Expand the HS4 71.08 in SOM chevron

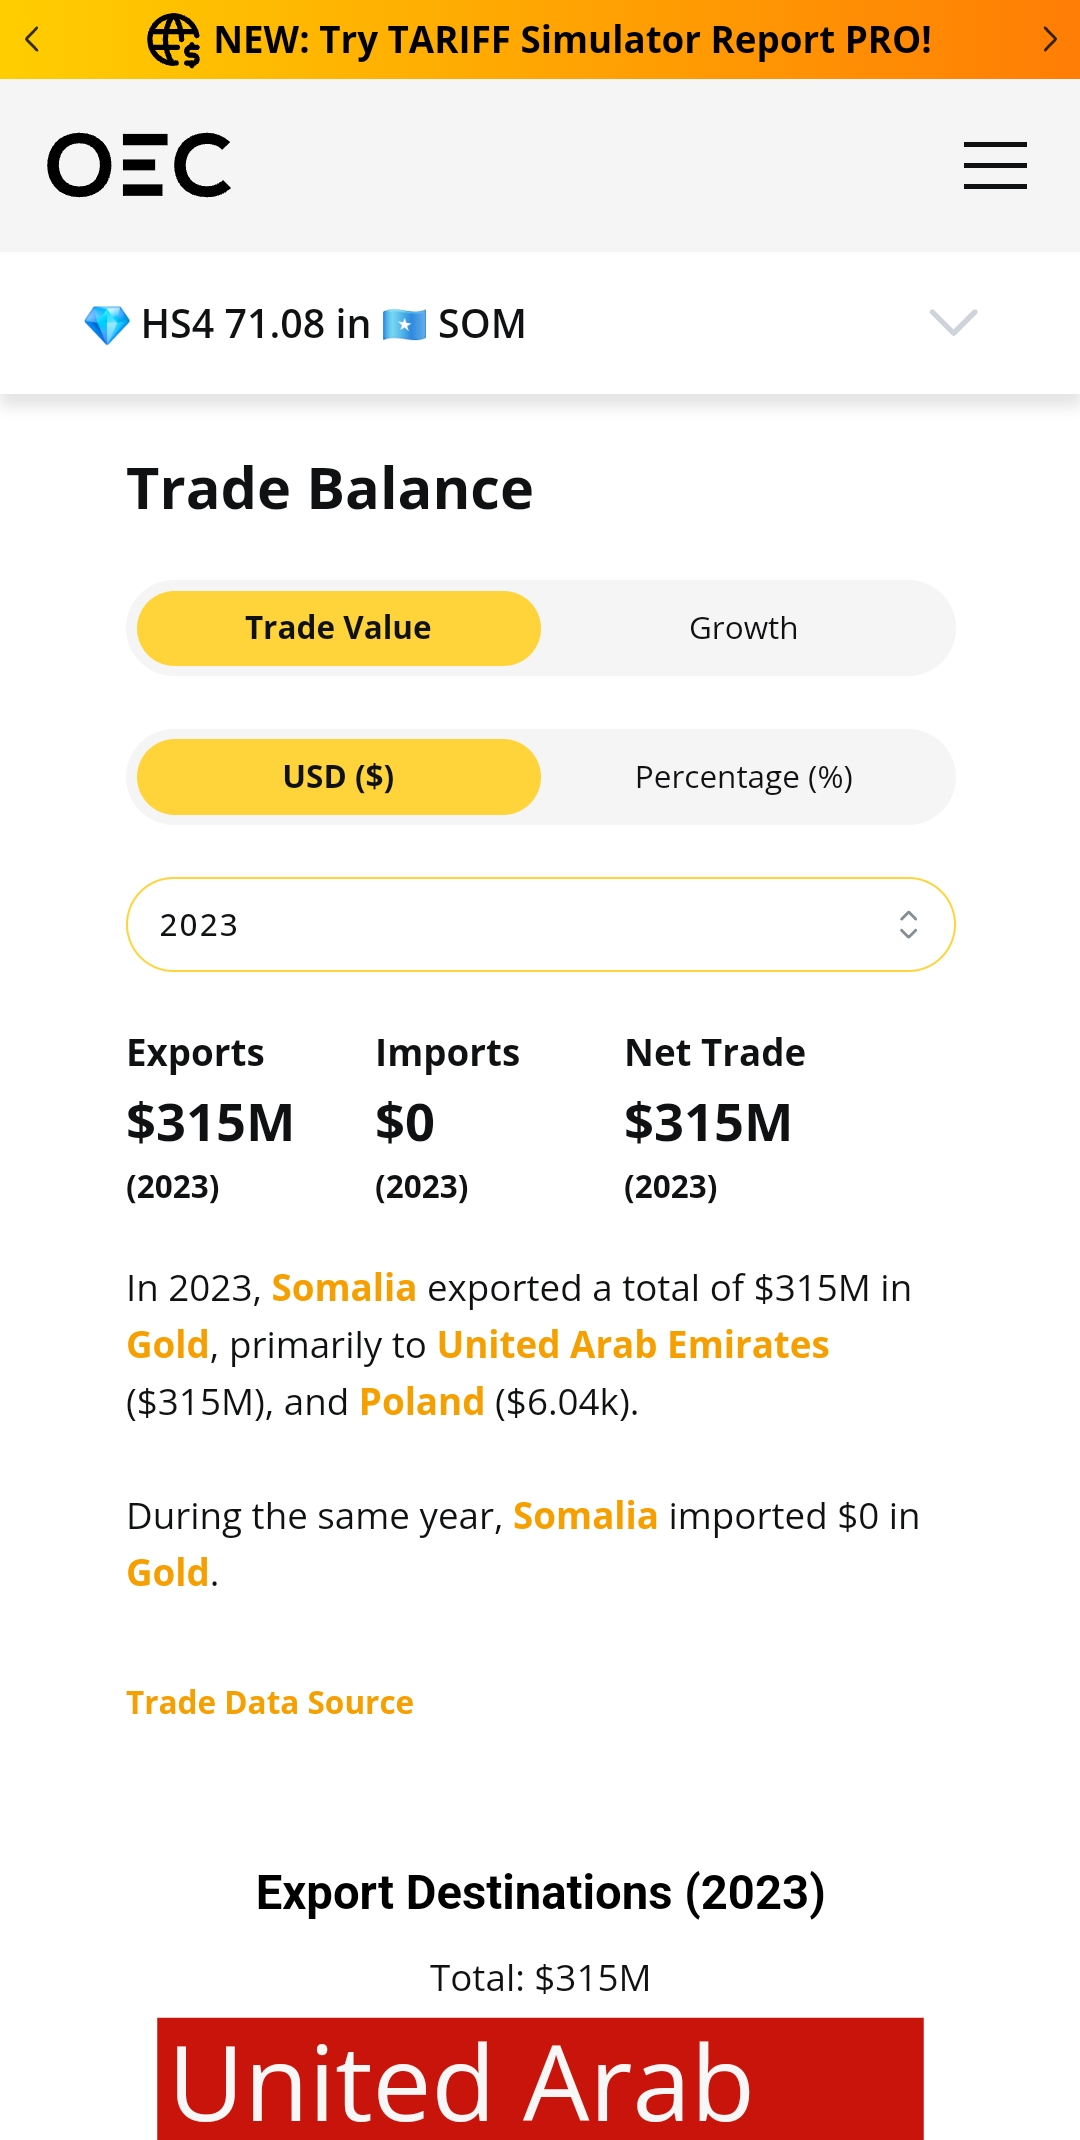[x=953, y=322]
